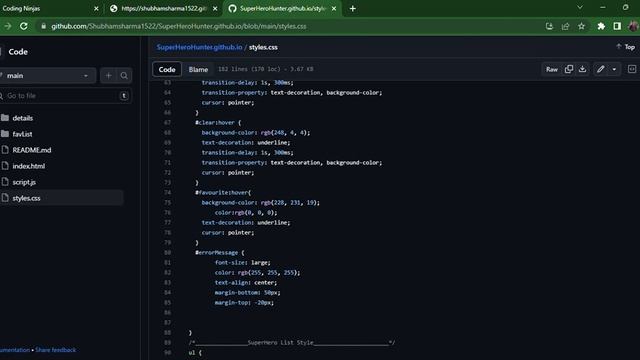Expand the edit options dropdown arrow
The height and width of the screenshot is (360, 640).
[614, 69]
